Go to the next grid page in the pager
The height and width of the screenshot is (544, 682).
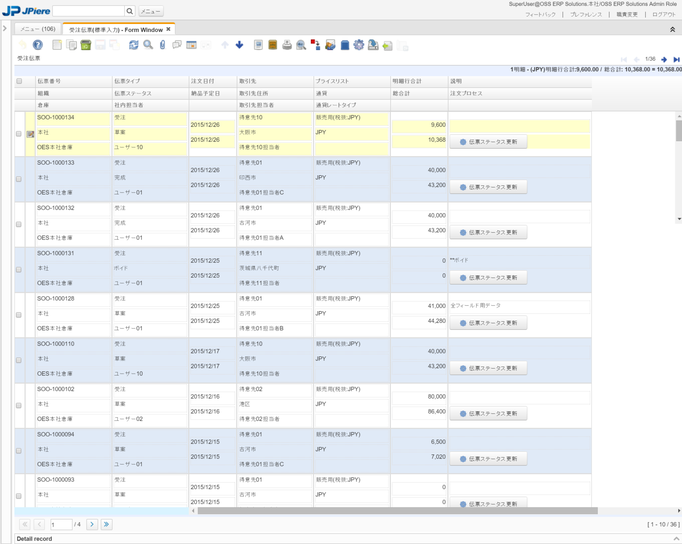[92, 524]
